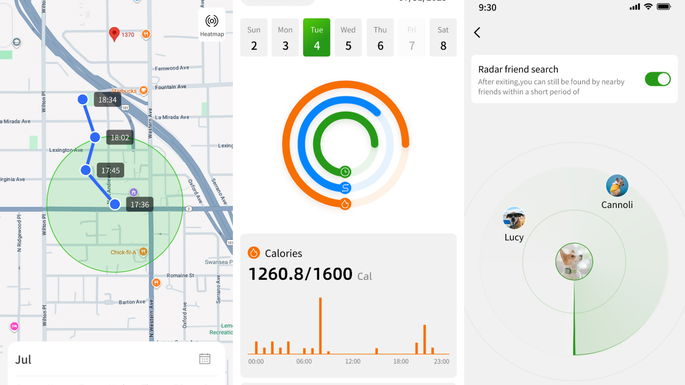Open the calendar icon beside Jul

[x=204, y=359]
